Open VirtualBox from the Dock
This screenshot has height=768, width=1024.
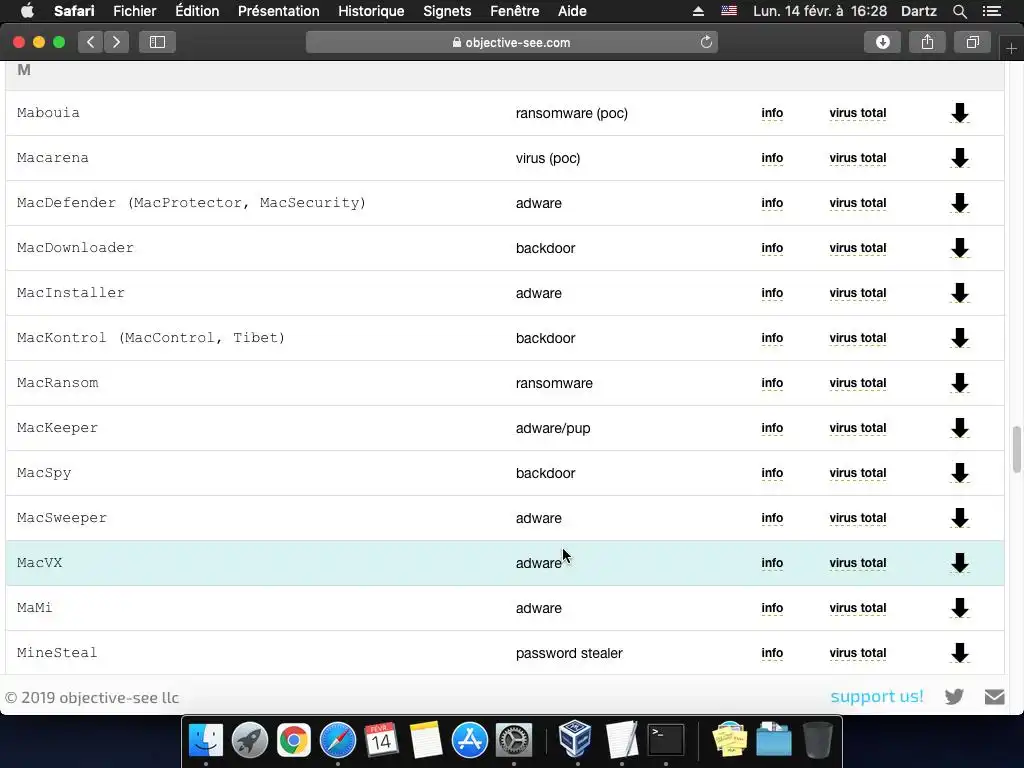tap(575, 739)
